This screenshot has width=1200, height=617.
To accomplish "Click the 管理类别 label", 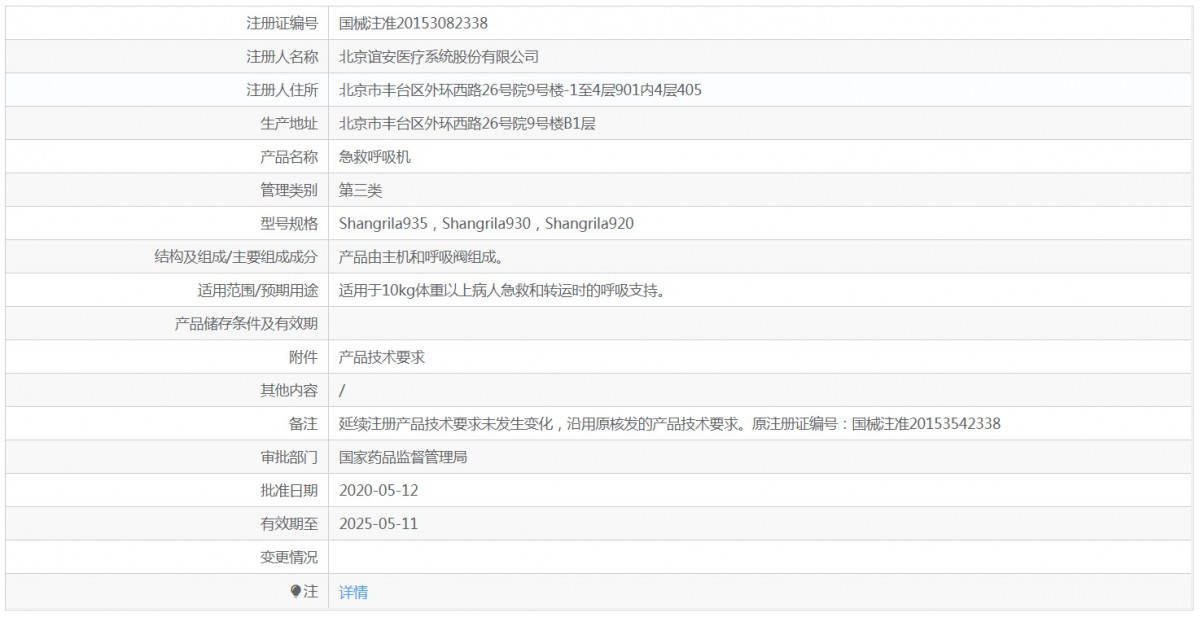I will point(289,190).
